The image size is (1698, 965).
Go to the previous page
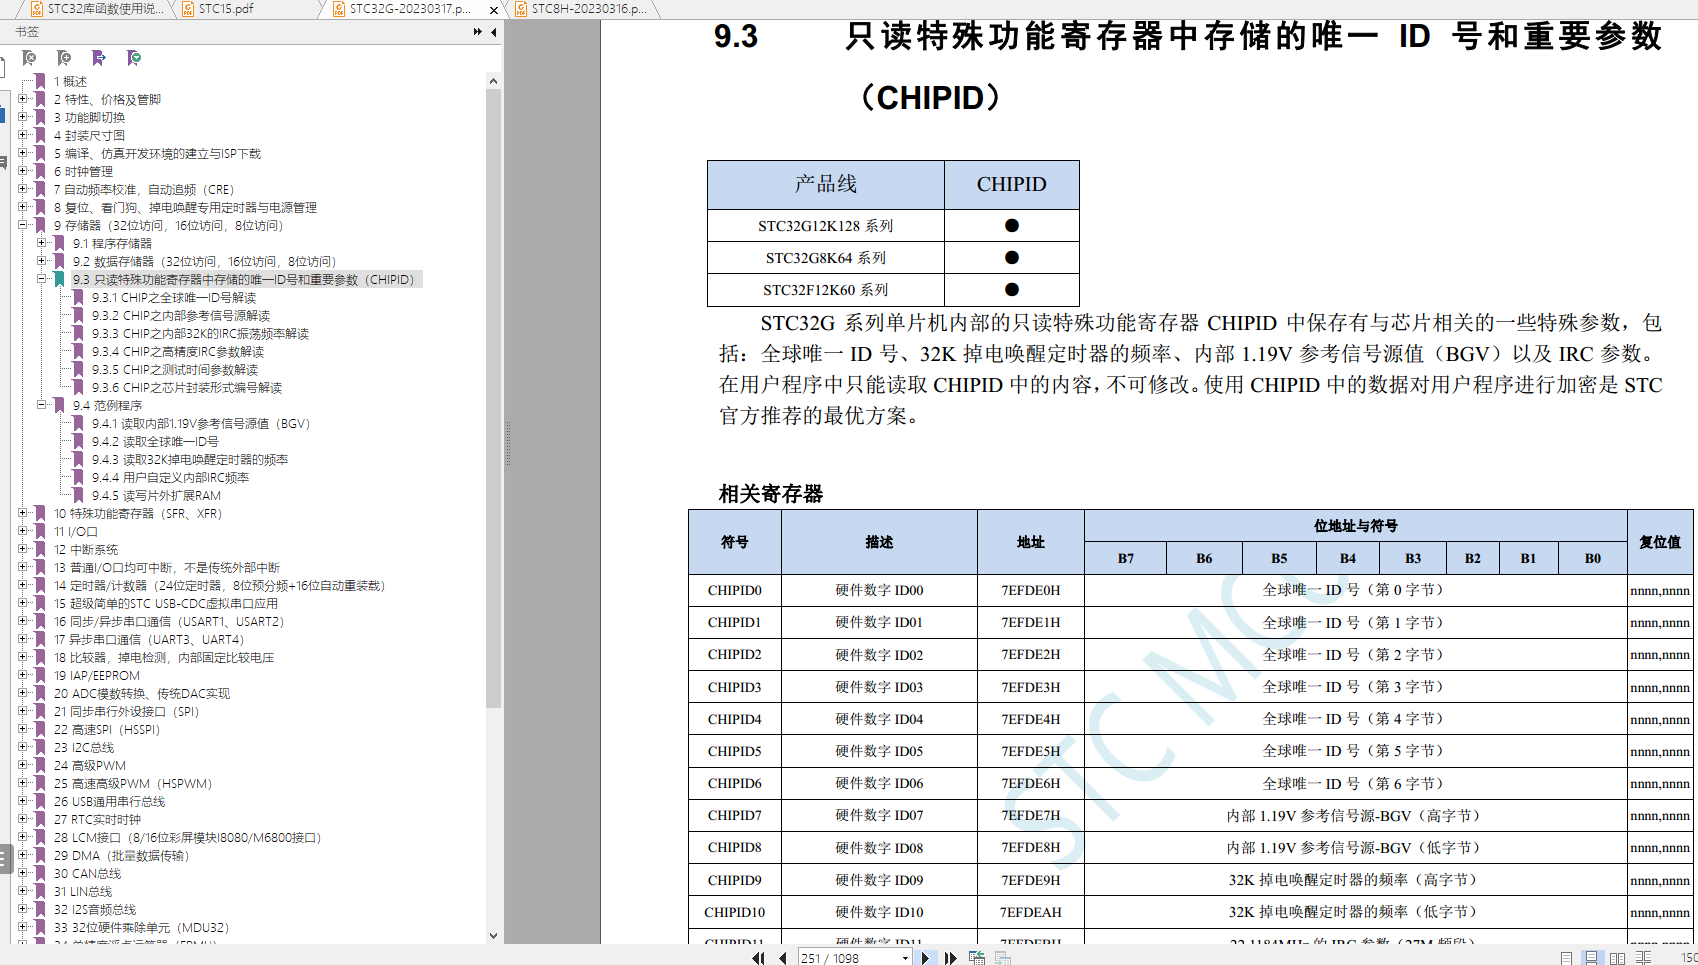click(x=783, y=958)
